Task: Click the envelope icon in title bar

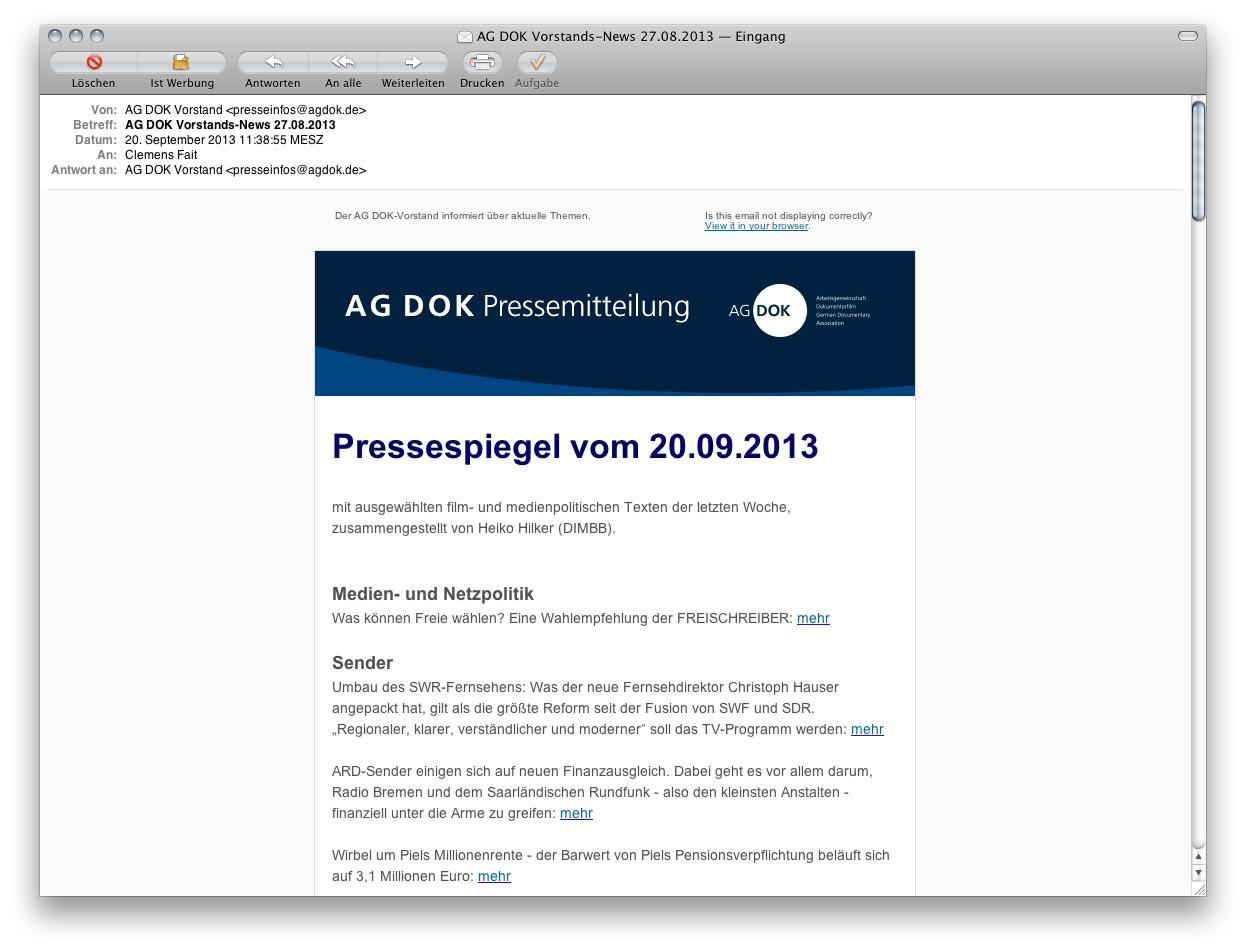Action: (x=465, y=37)
